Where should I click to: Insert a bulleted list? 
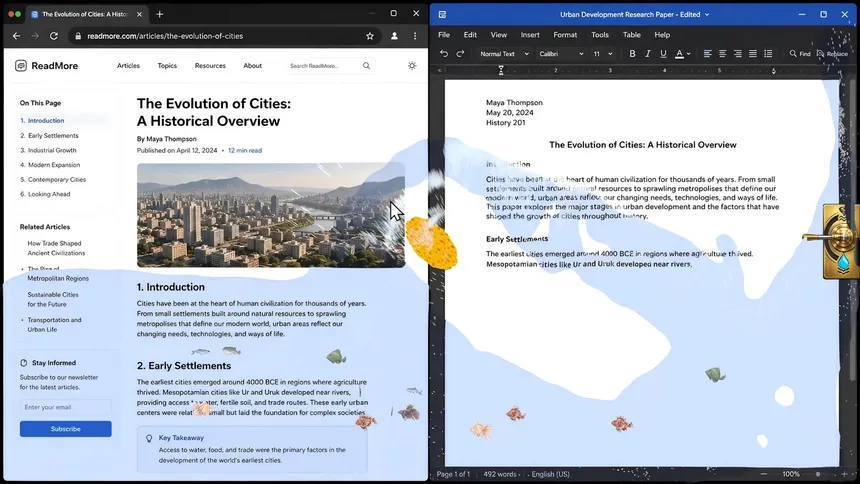point(768,54)
